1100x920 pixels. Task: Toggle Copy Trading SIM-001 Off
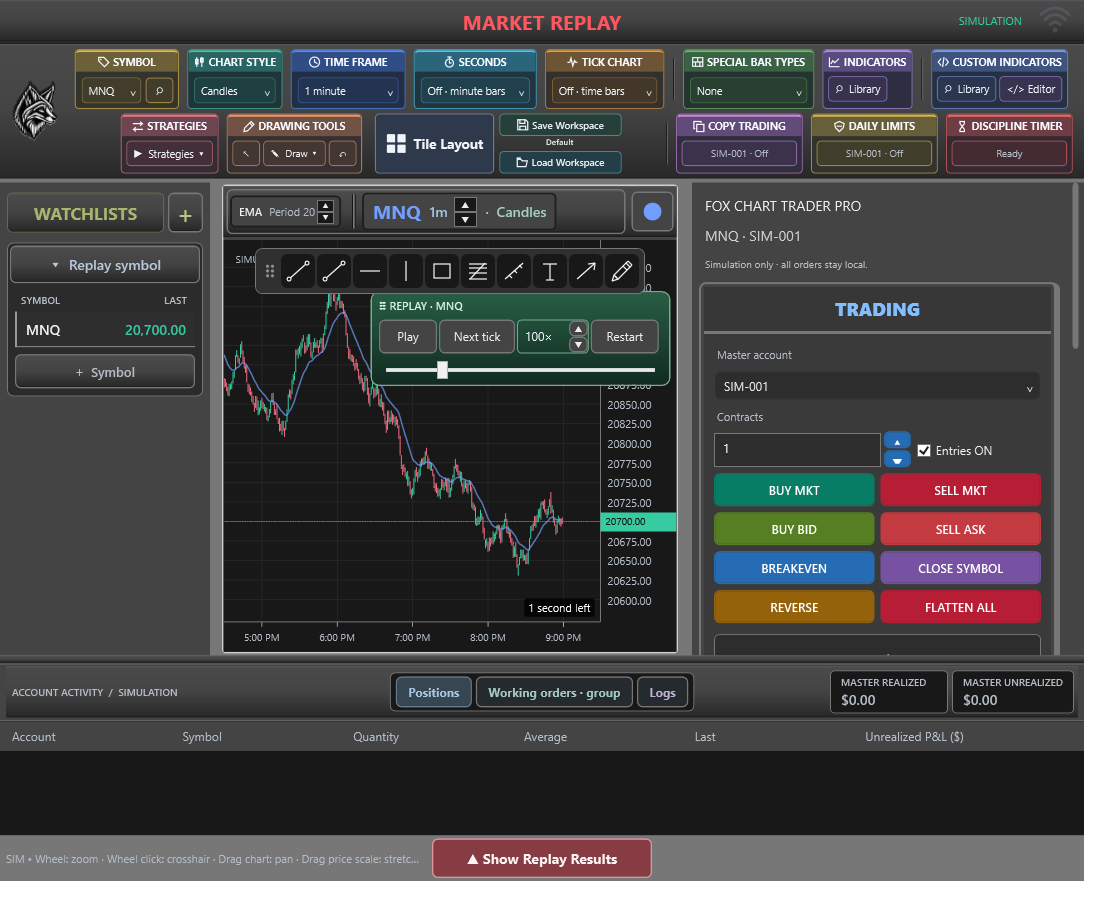pos(739,154)
